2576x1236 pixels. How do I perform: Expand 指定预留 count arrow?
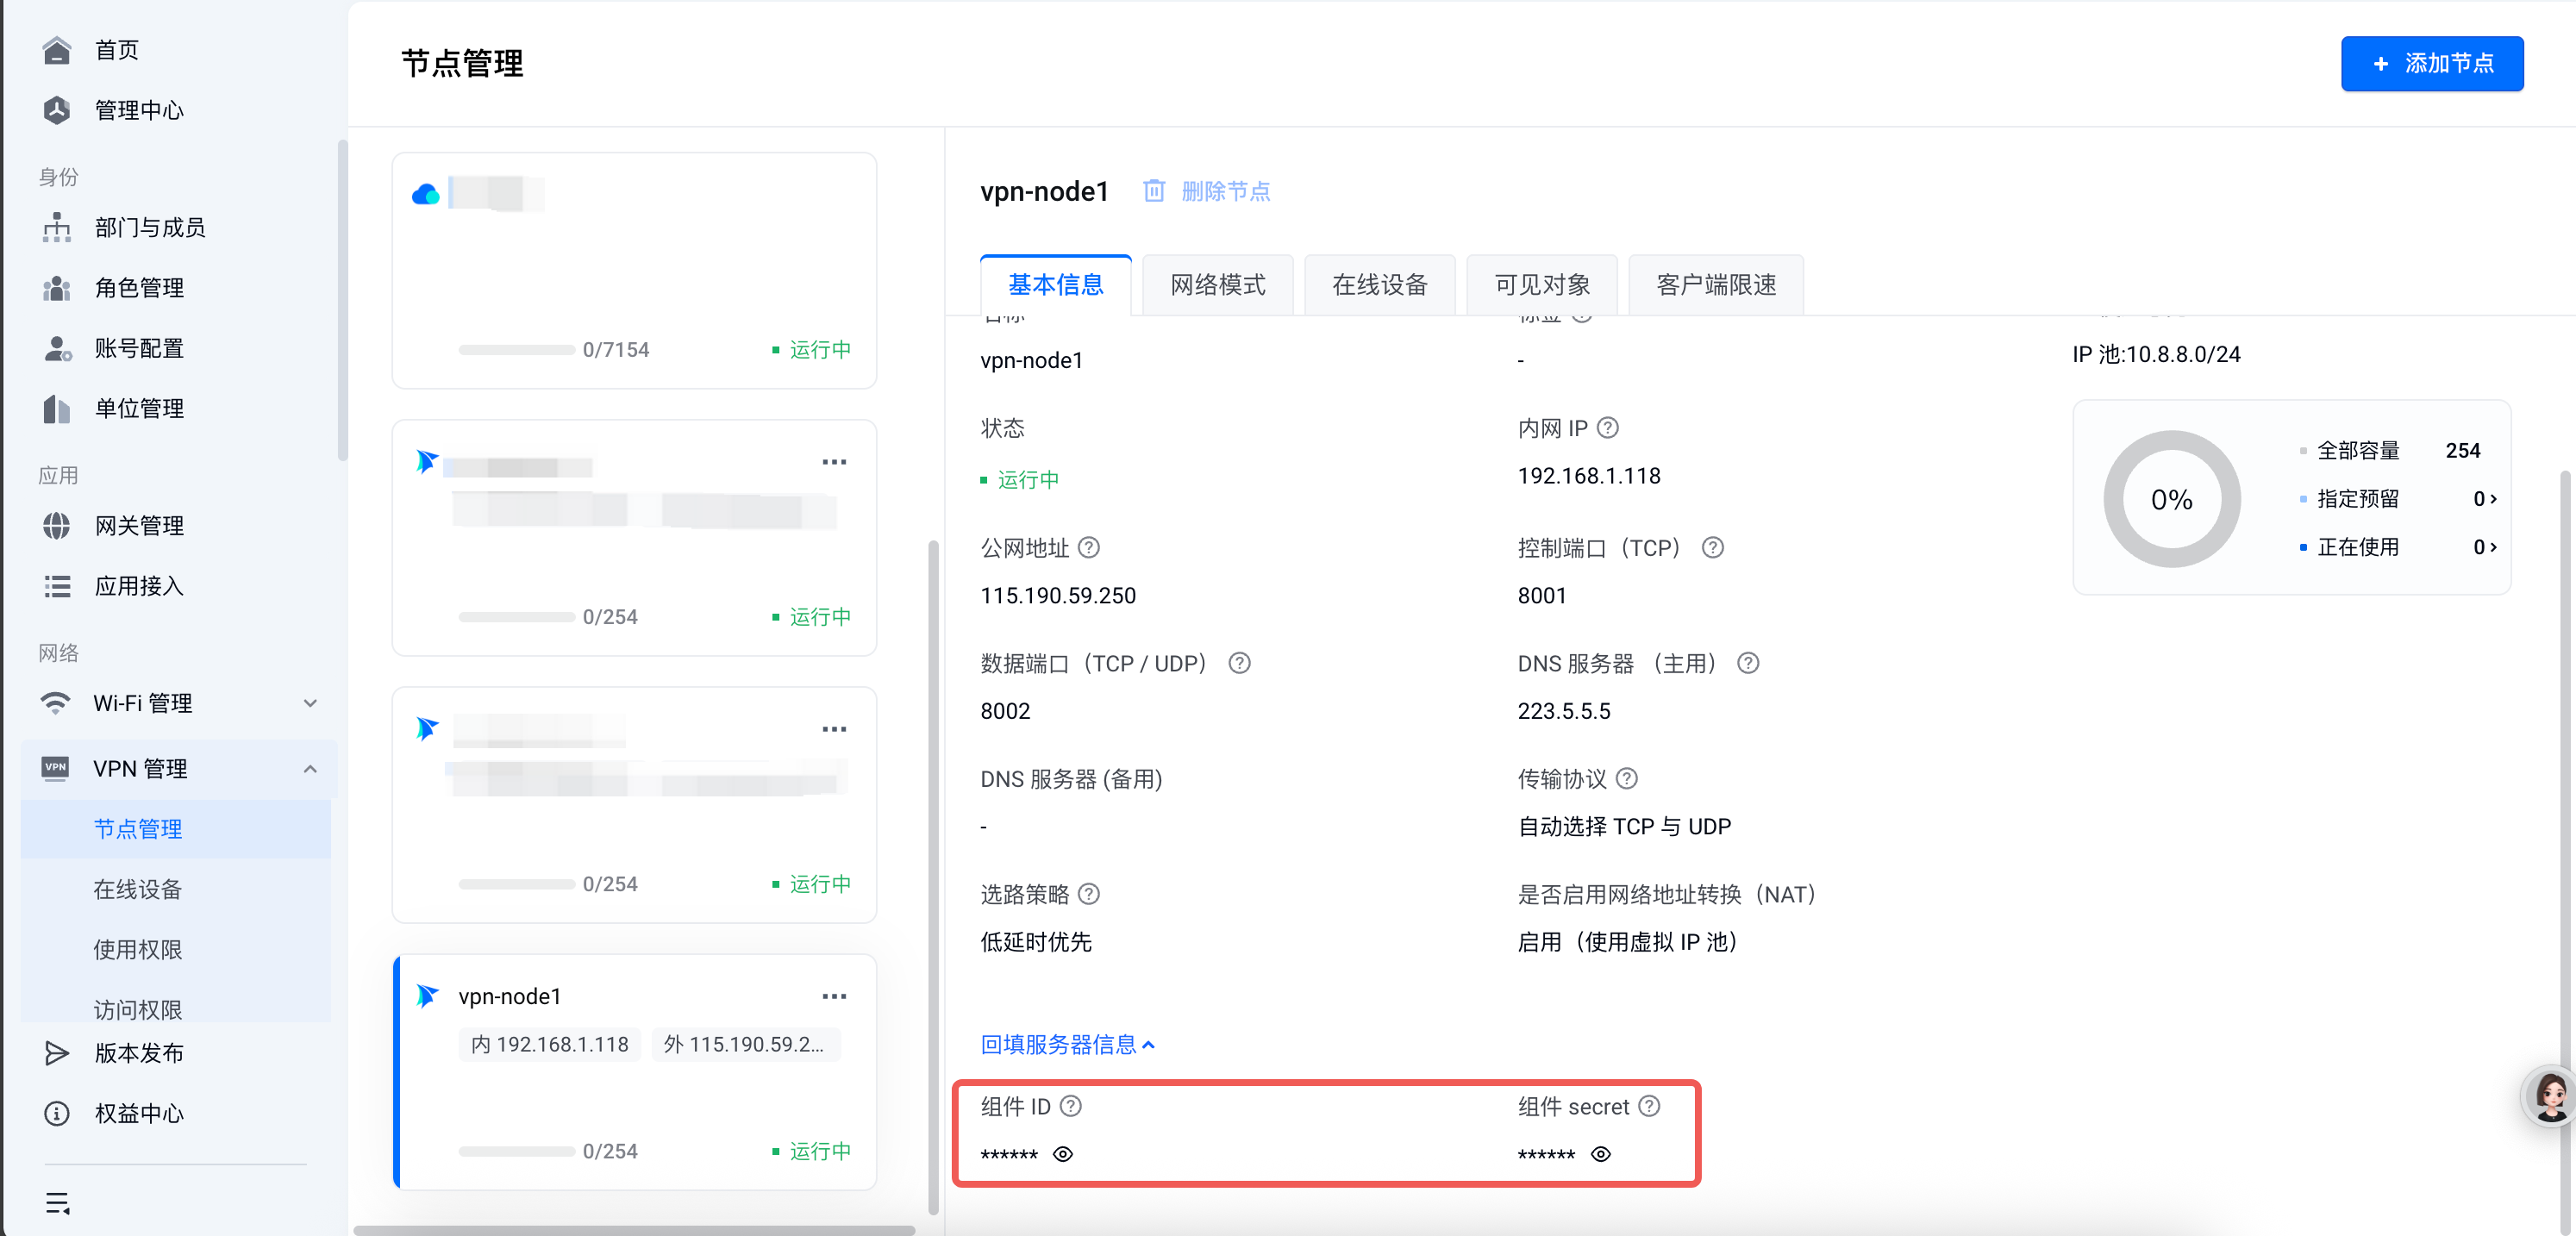2492,499
